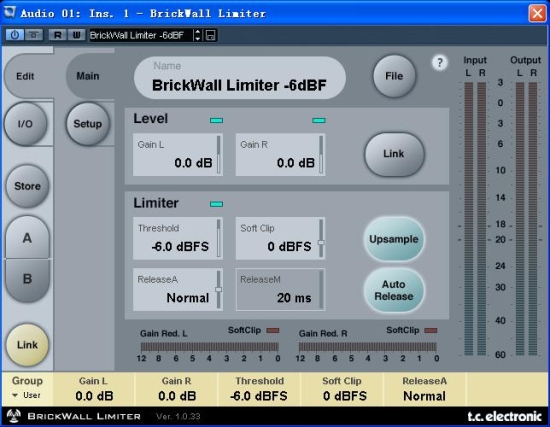Toggle the Link button in Level section

(x=394, y=154)
